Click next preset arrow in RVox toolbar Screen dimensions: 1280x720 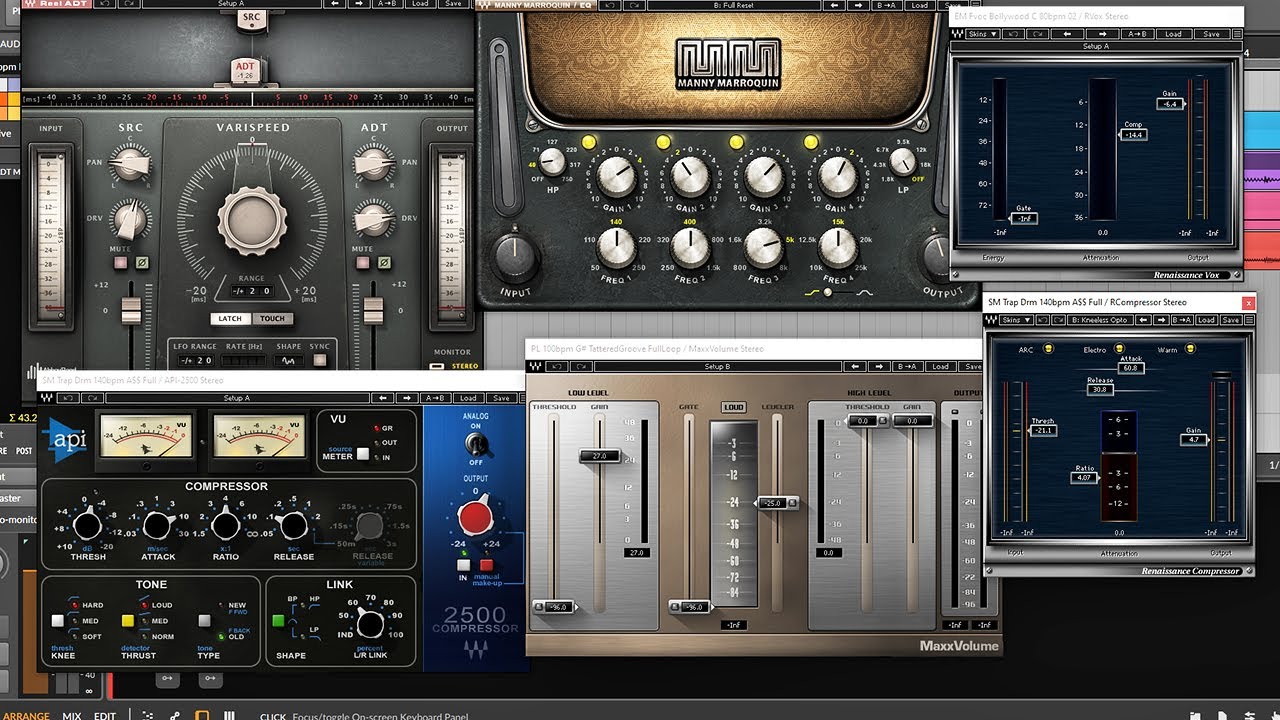tap(1102, 34)
